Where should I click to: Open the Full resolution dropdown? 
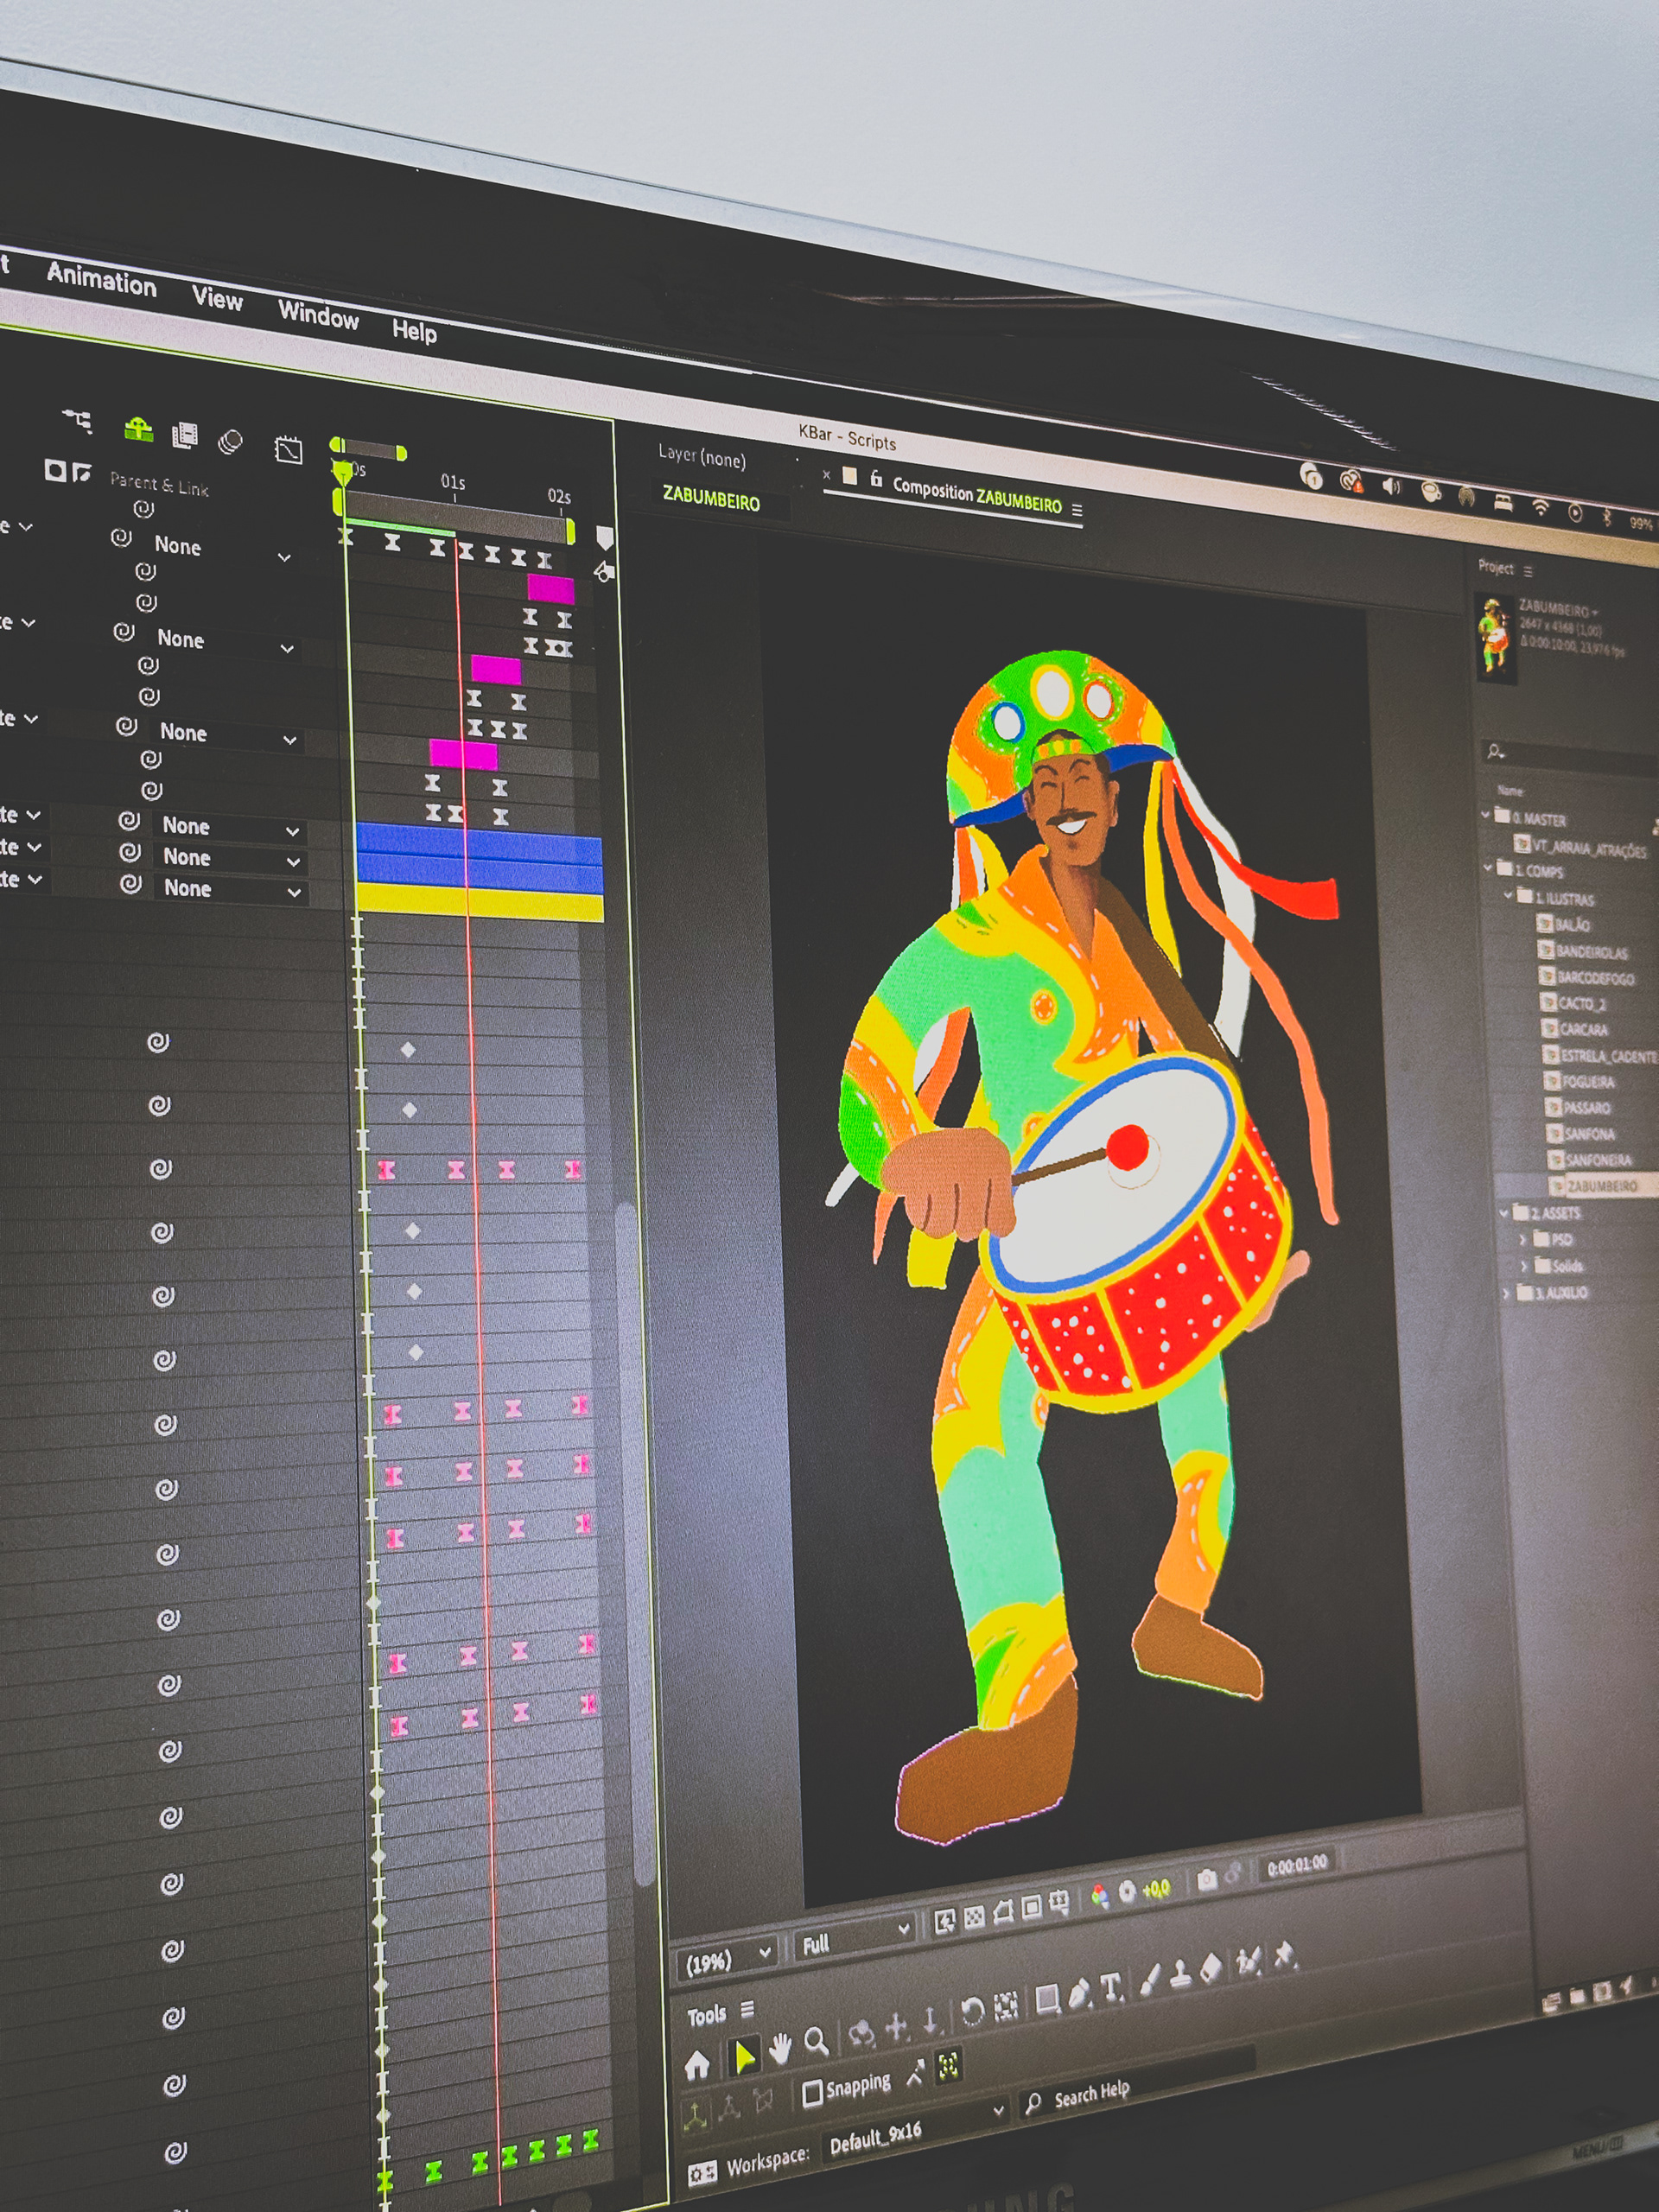tap(855, 1937)
